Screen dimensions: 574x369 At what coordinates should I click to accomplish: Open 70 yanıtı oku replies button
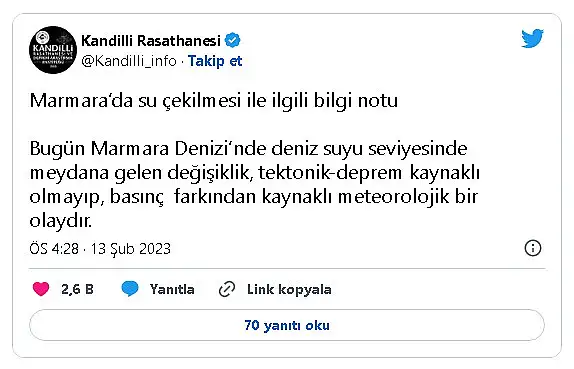click(x=287, y=325)
